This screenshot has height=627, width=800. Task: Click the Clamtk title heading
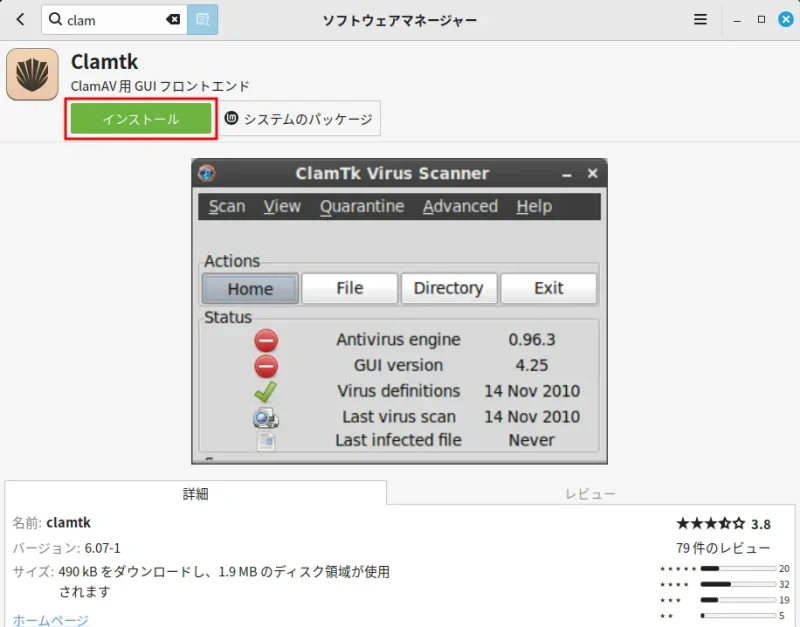coord(105,62)
